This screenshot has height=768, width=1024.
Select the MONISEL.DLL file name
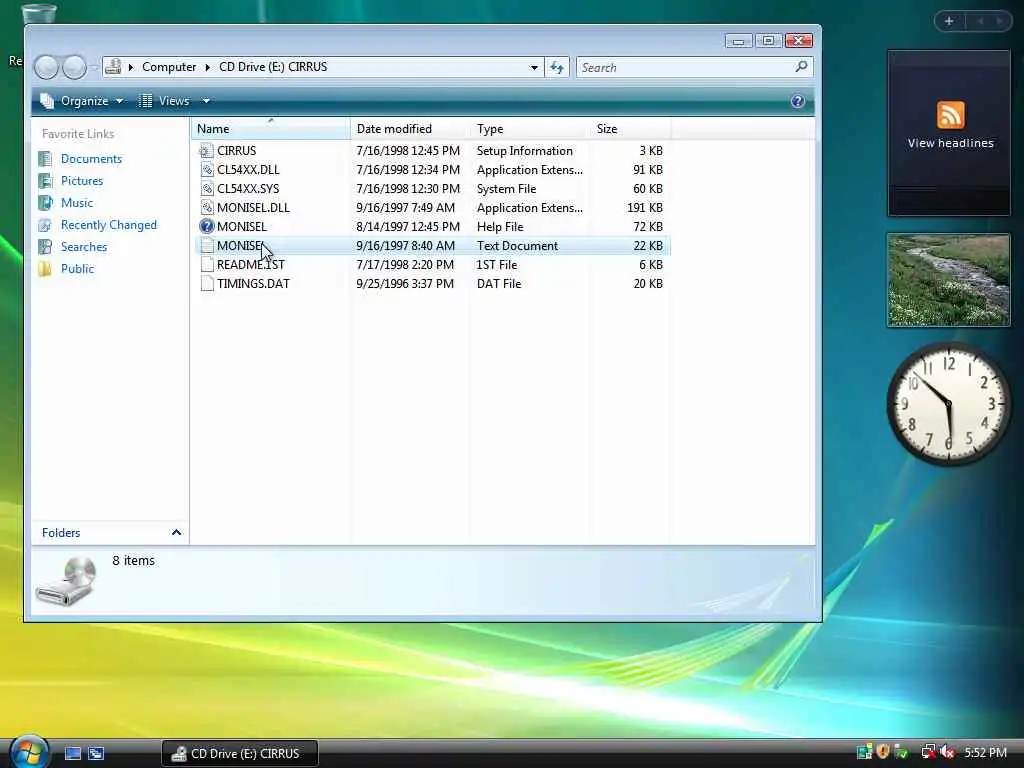(253, 208)
